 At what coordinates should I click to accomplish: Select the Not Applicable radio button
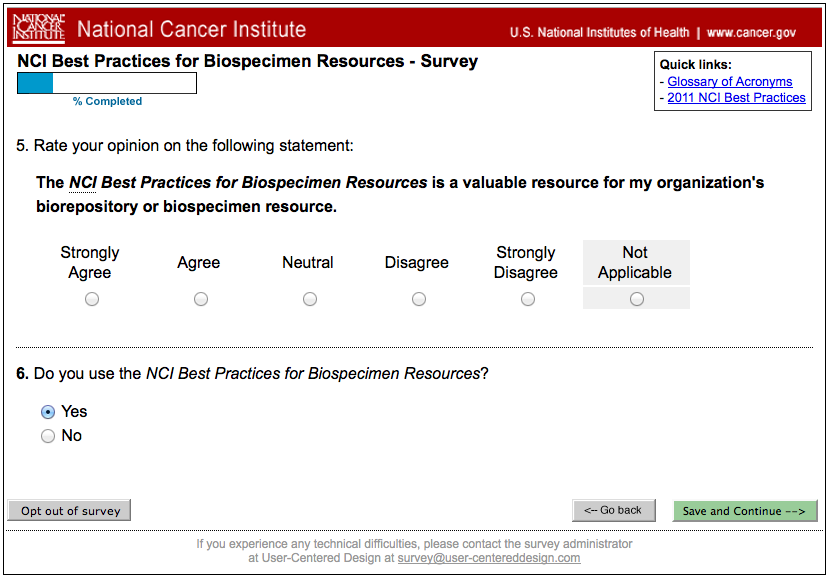[x=637, y=299]
